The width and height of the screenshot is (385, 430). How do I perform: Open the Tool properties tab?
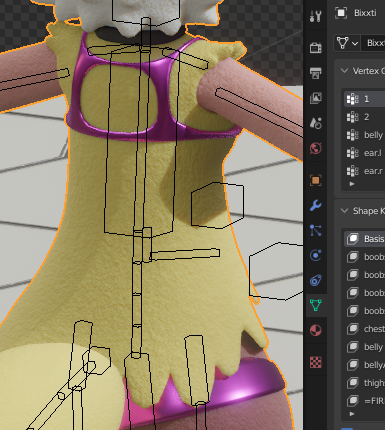(x=315, y=16)
